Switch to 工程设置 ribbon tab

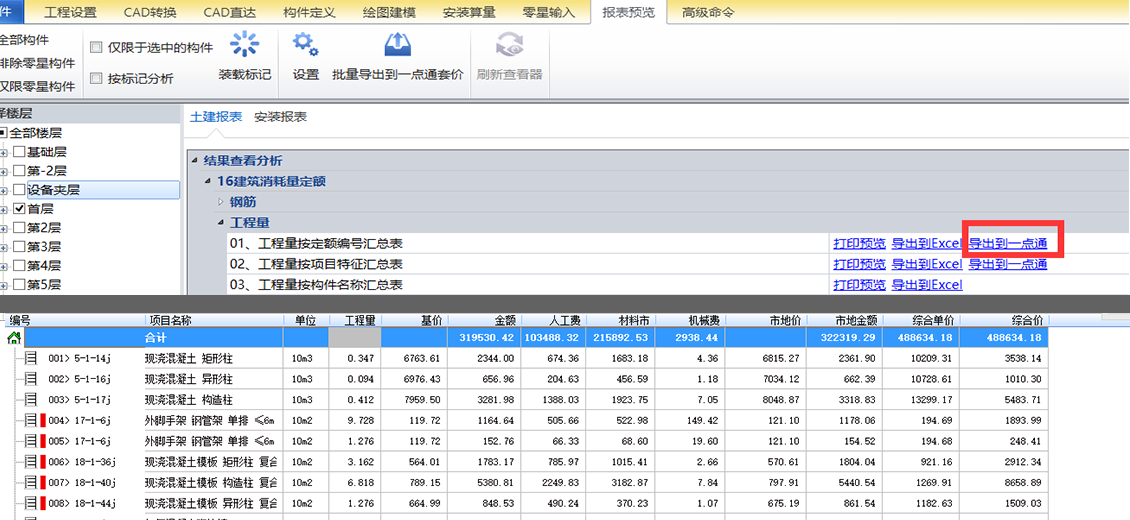pos(70,12)
